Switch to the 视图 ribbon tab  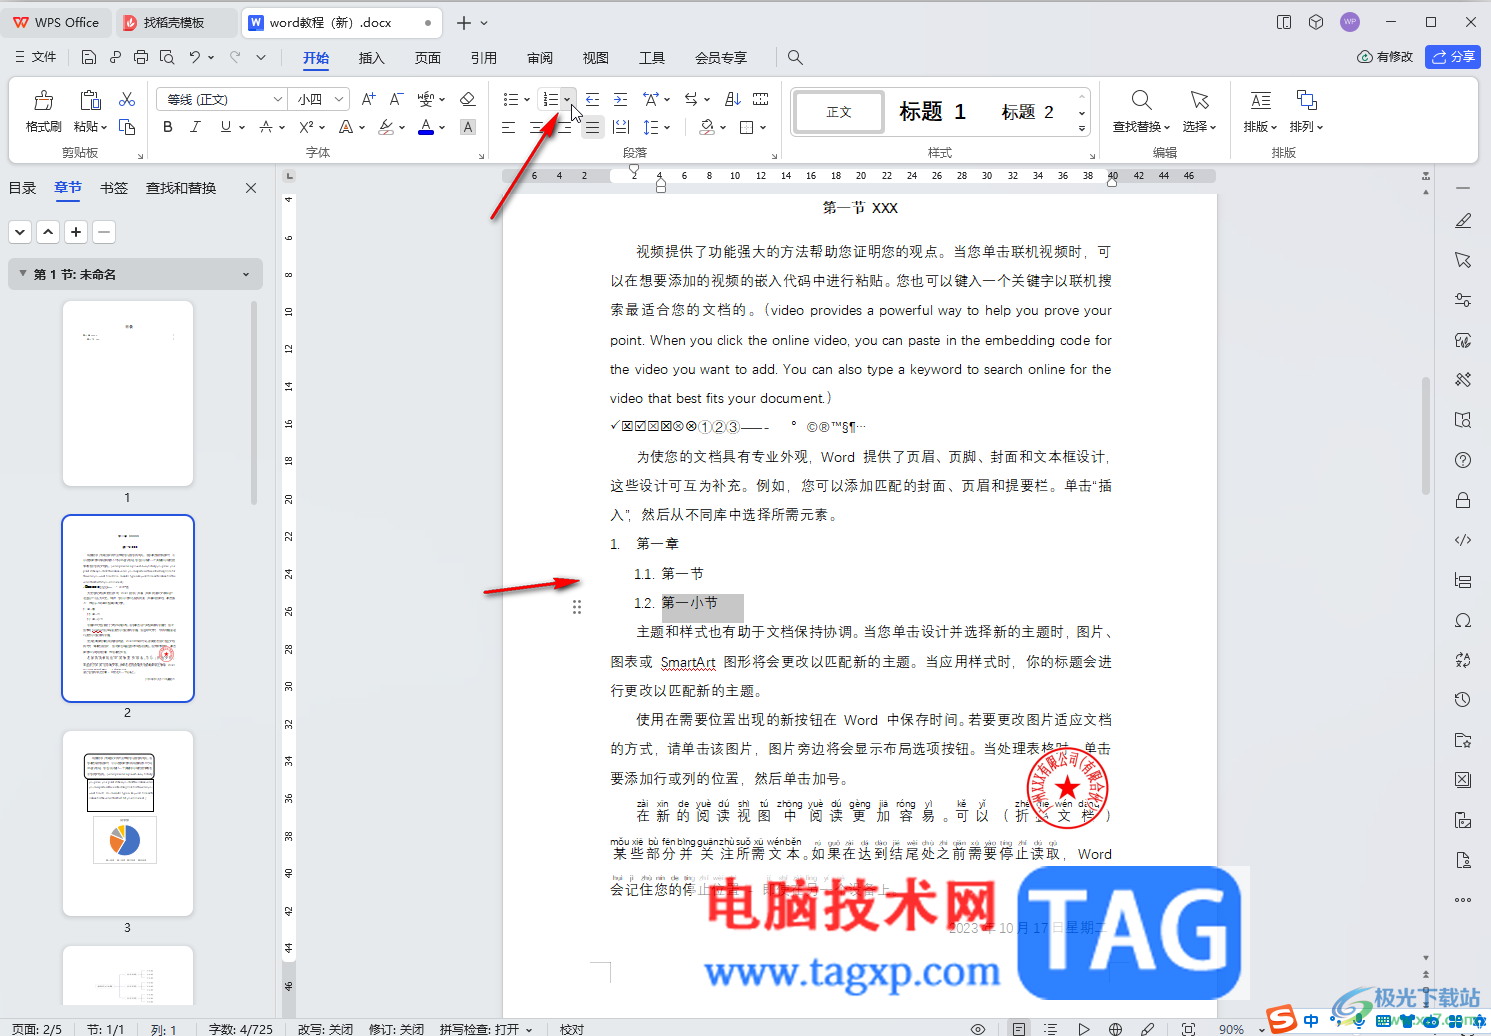(596, 58)
